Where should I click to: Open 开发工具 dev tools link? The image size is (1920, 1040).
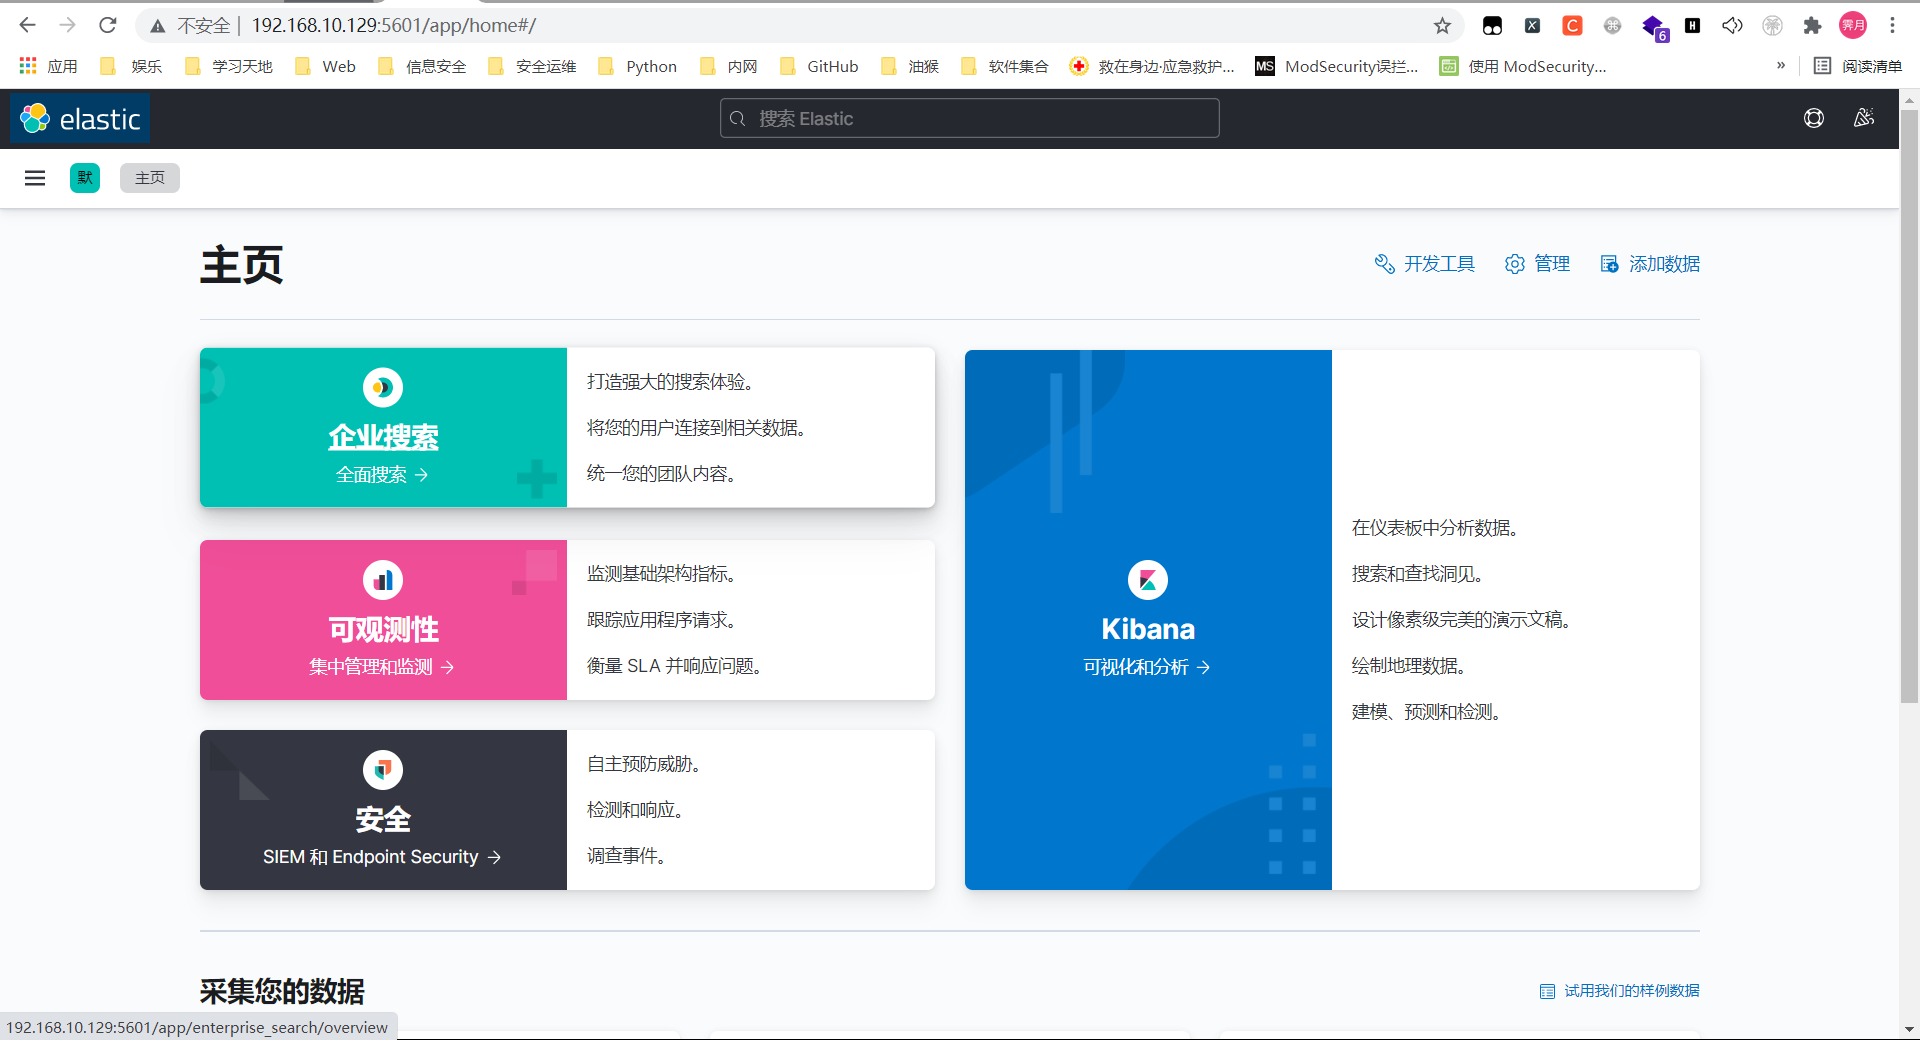1425,264
